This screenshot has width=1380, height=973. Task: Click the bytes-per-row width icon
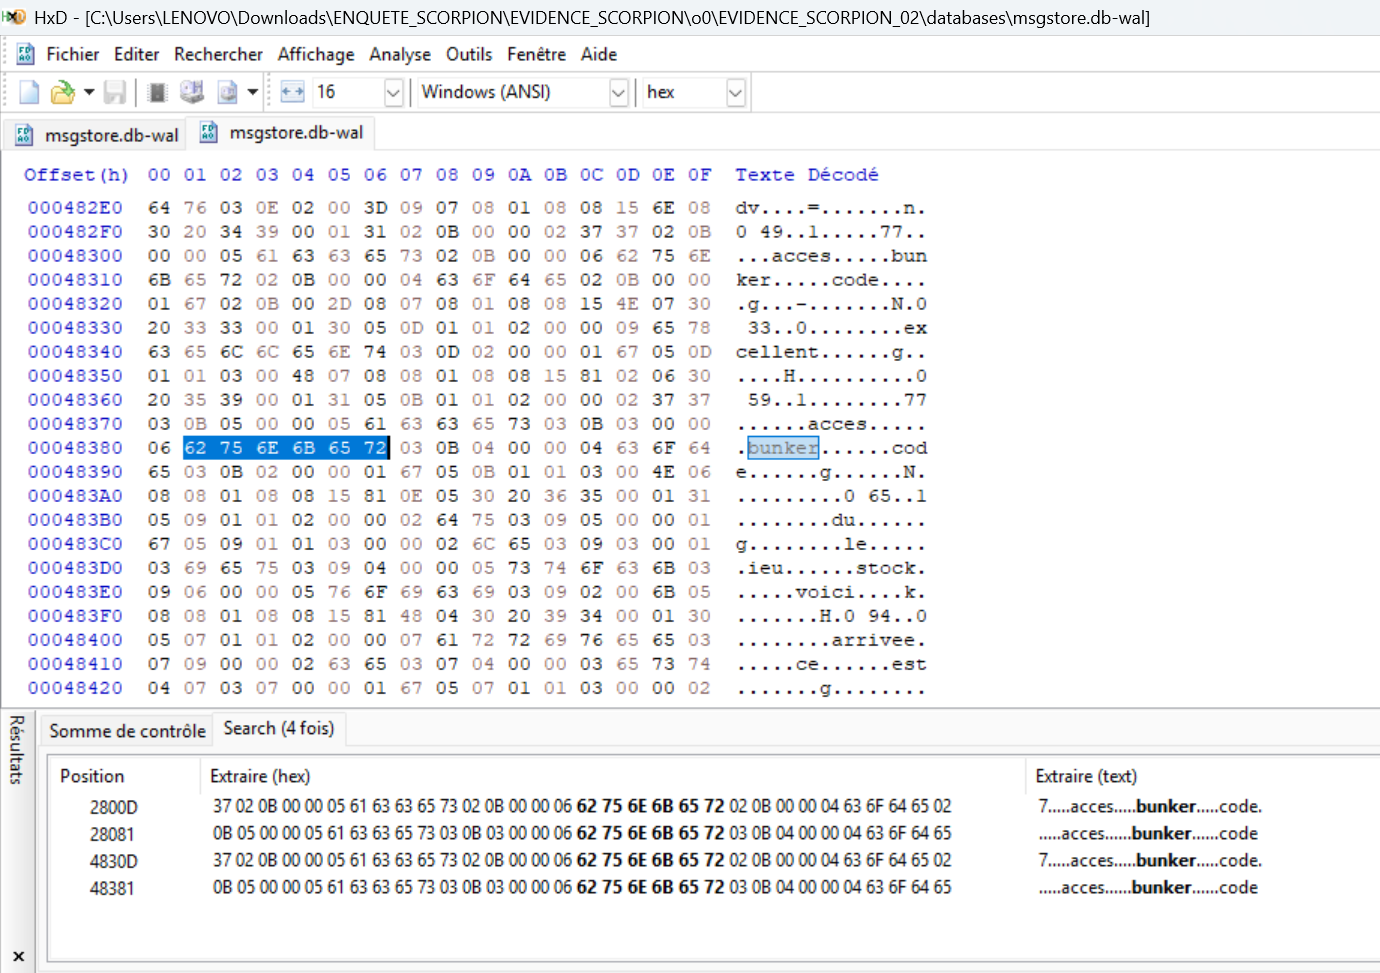(x=292, y=92)
